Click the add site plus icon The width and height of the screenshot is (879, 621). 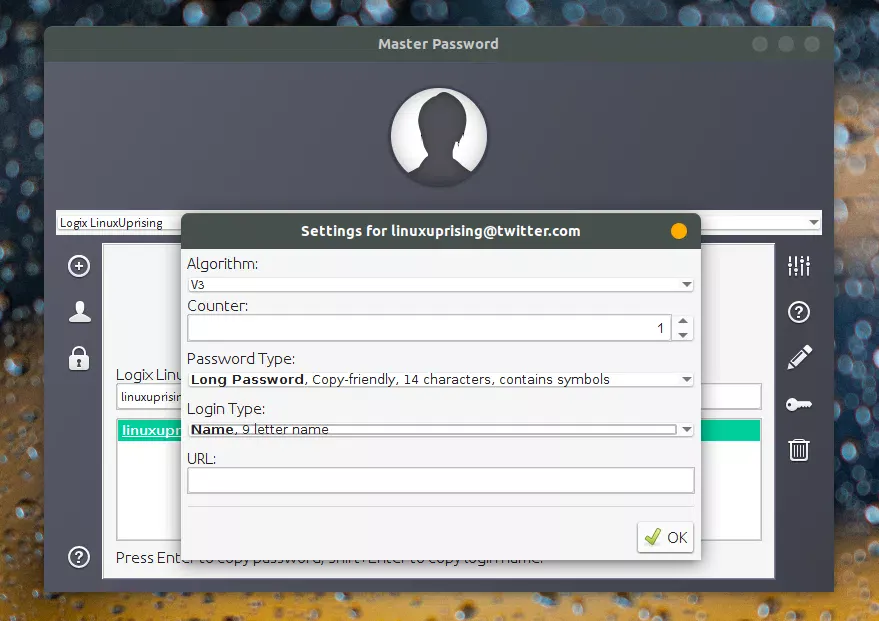79,266
